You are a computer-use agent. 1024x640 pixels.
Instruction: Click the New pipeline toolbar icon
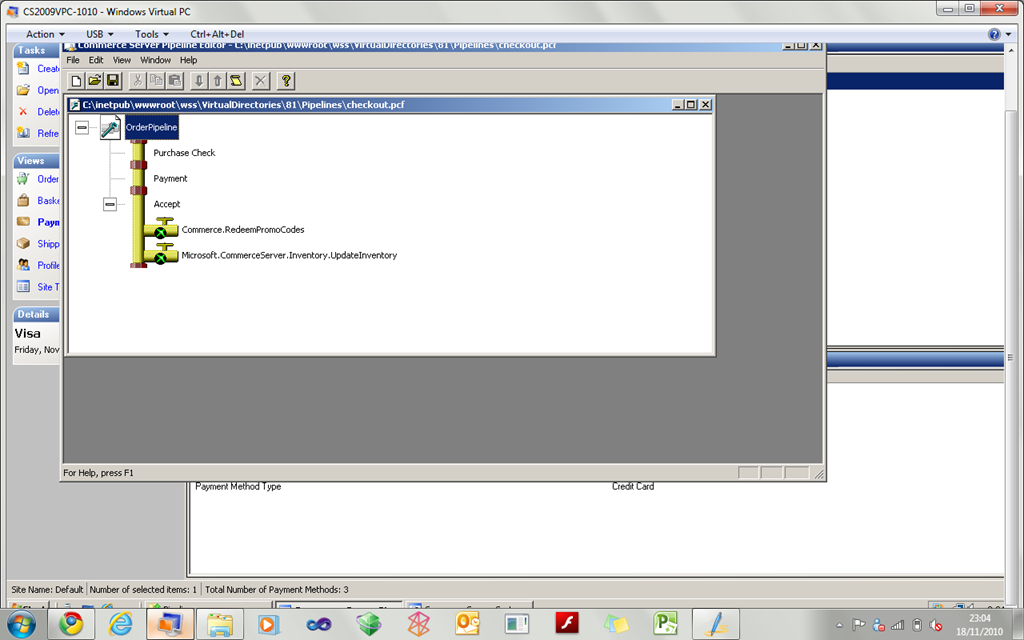click(x=76, y=81)
